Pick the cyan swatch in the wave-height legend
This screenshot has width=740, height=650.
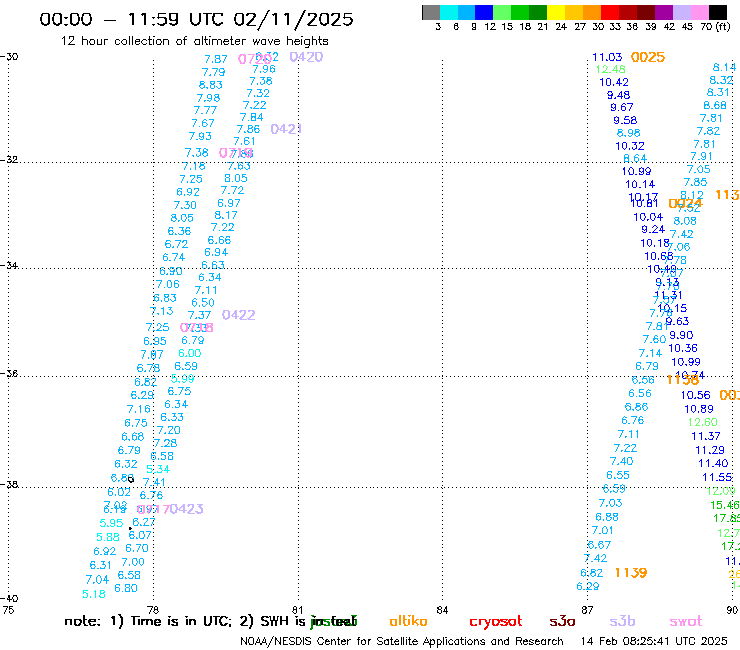pos(448,12)
